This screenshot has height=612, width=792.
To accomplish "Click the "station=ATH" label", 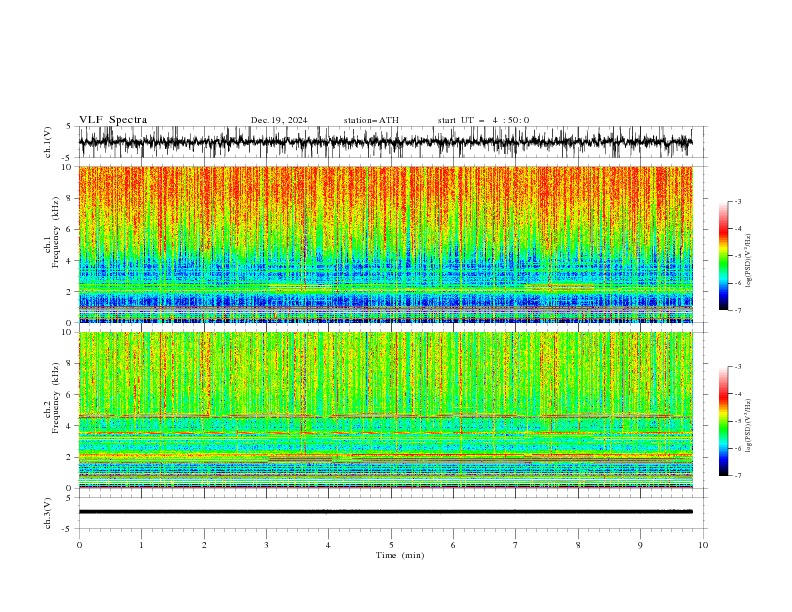I will [x=371, y=120].
